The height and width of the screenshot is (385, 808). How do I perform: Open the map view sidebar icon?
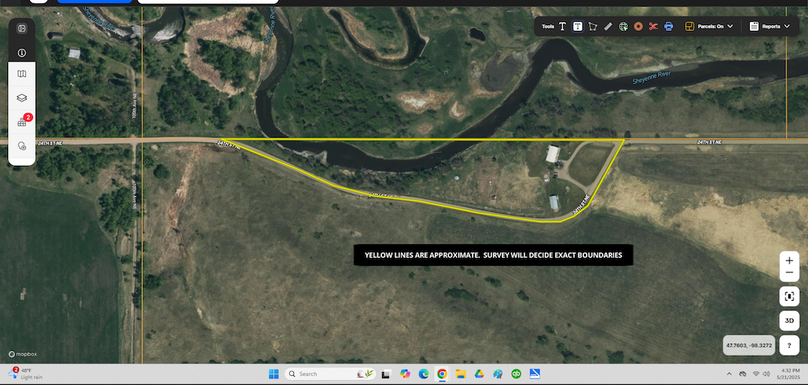click(x=22, y=74)
